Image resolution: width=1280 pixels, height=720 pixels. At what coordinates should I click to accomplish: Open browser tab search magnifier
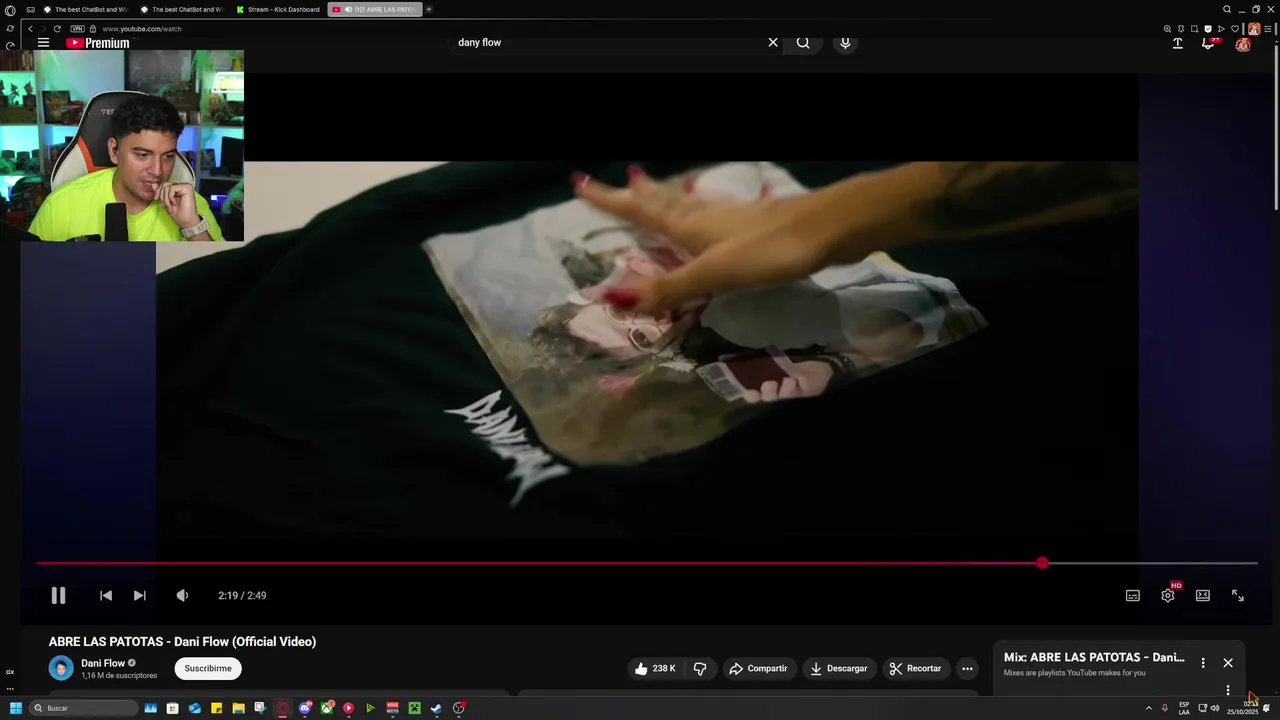click(1227, 9)
